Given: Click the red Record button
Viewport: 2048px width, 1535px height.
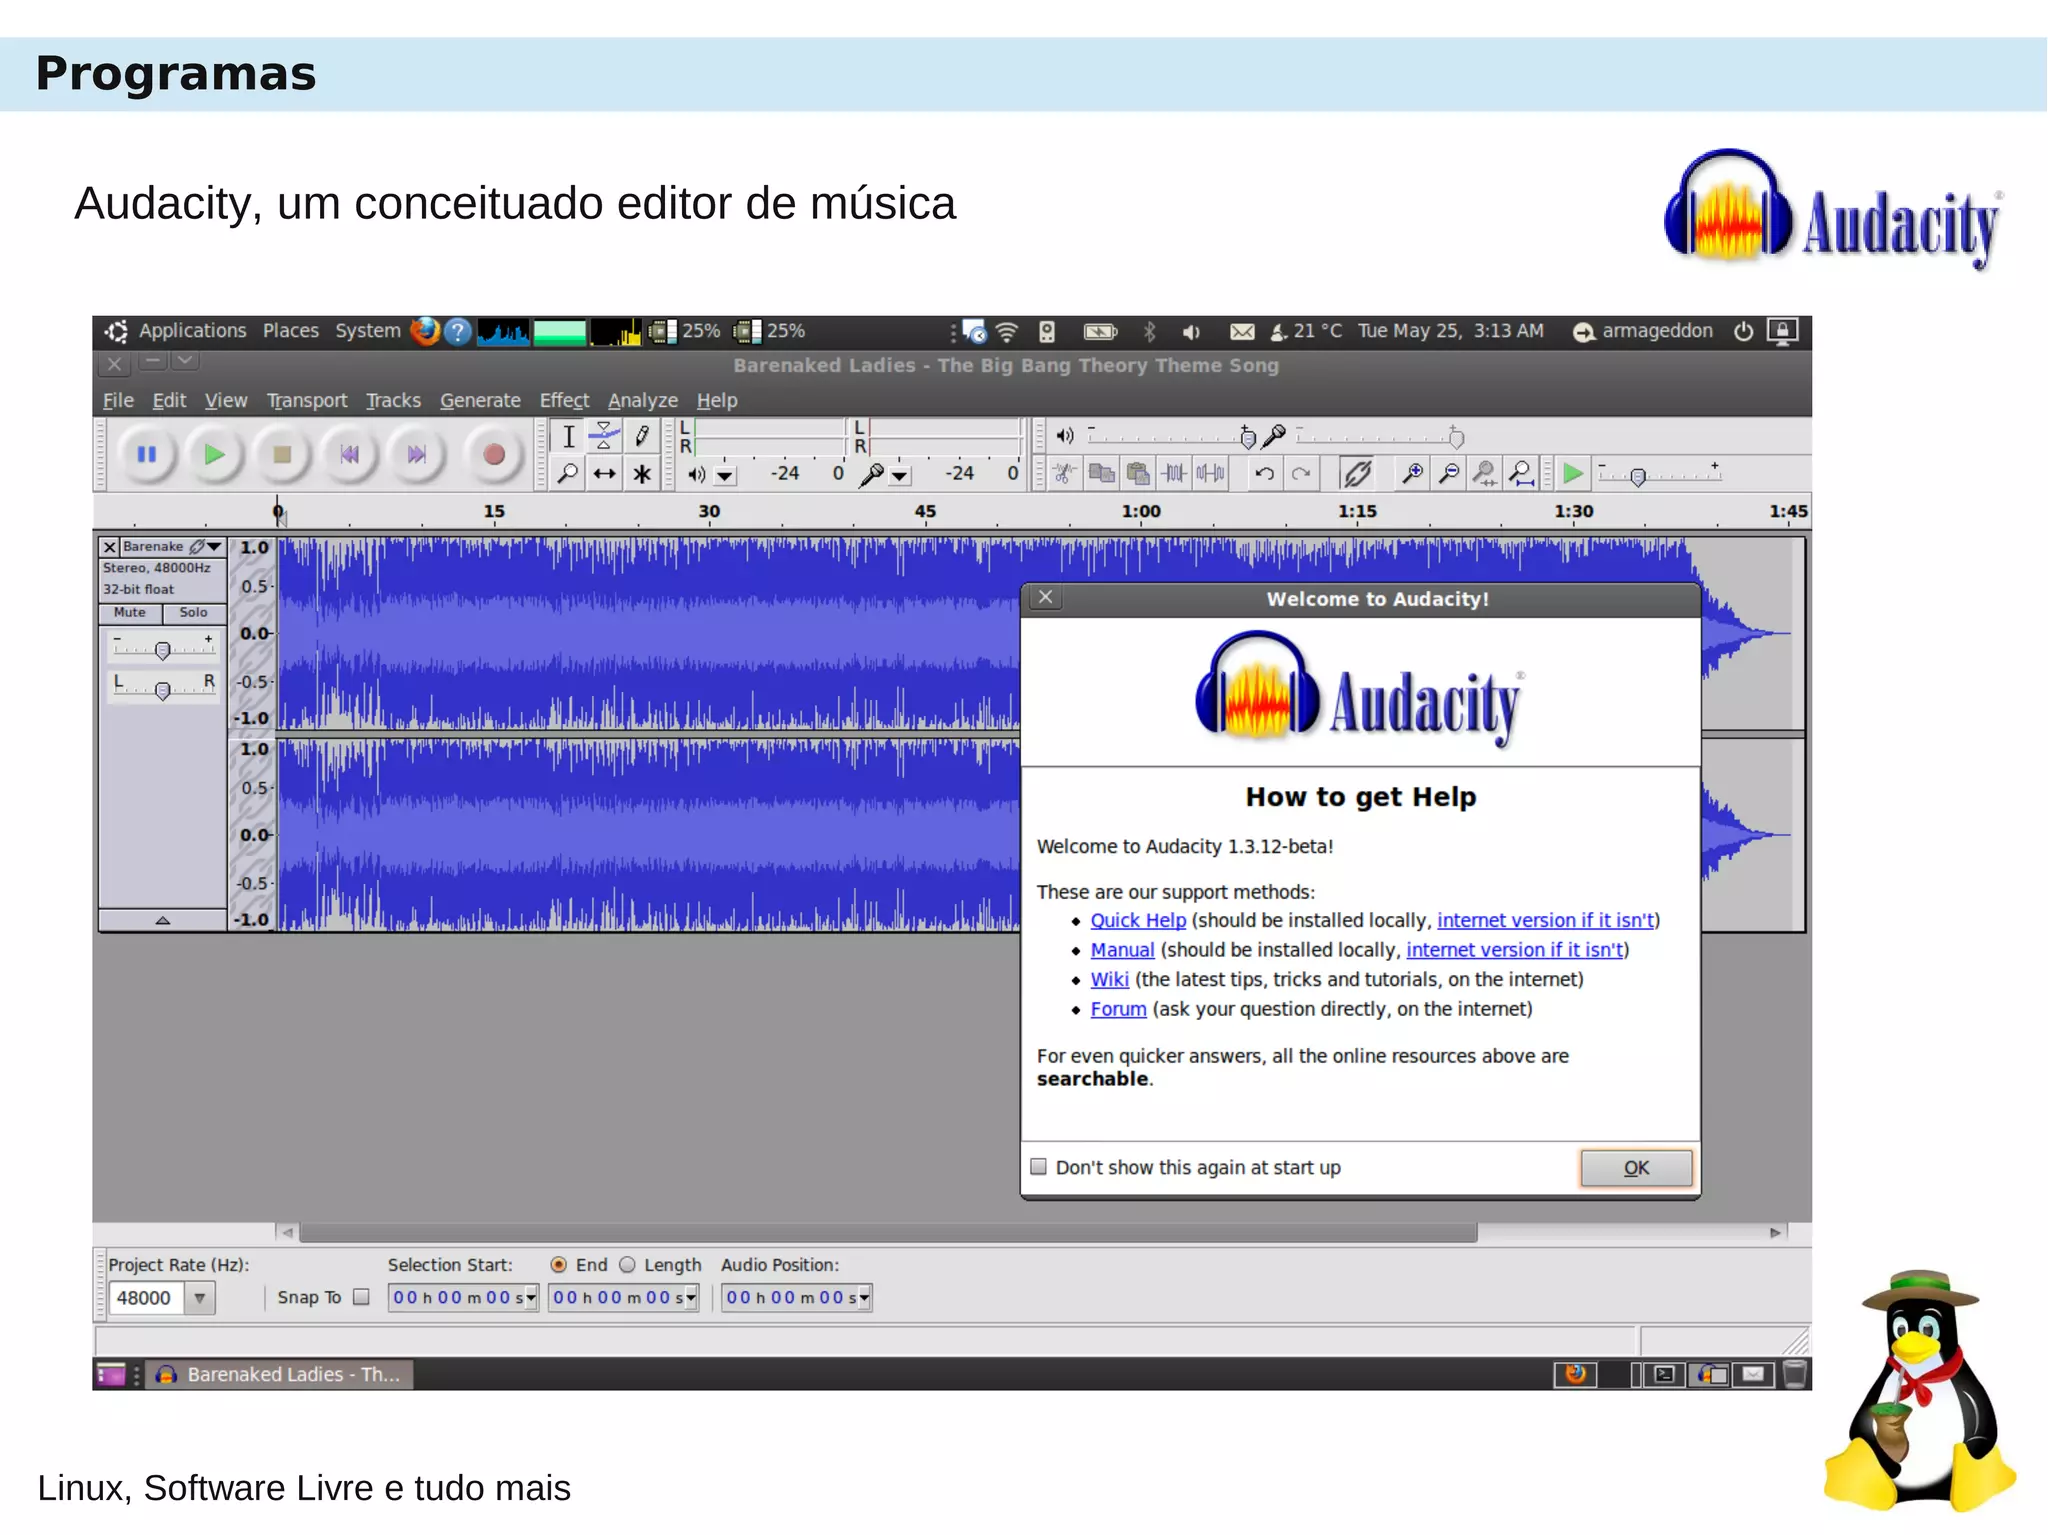Looking at the screenshot, I should tap(493, 455).
